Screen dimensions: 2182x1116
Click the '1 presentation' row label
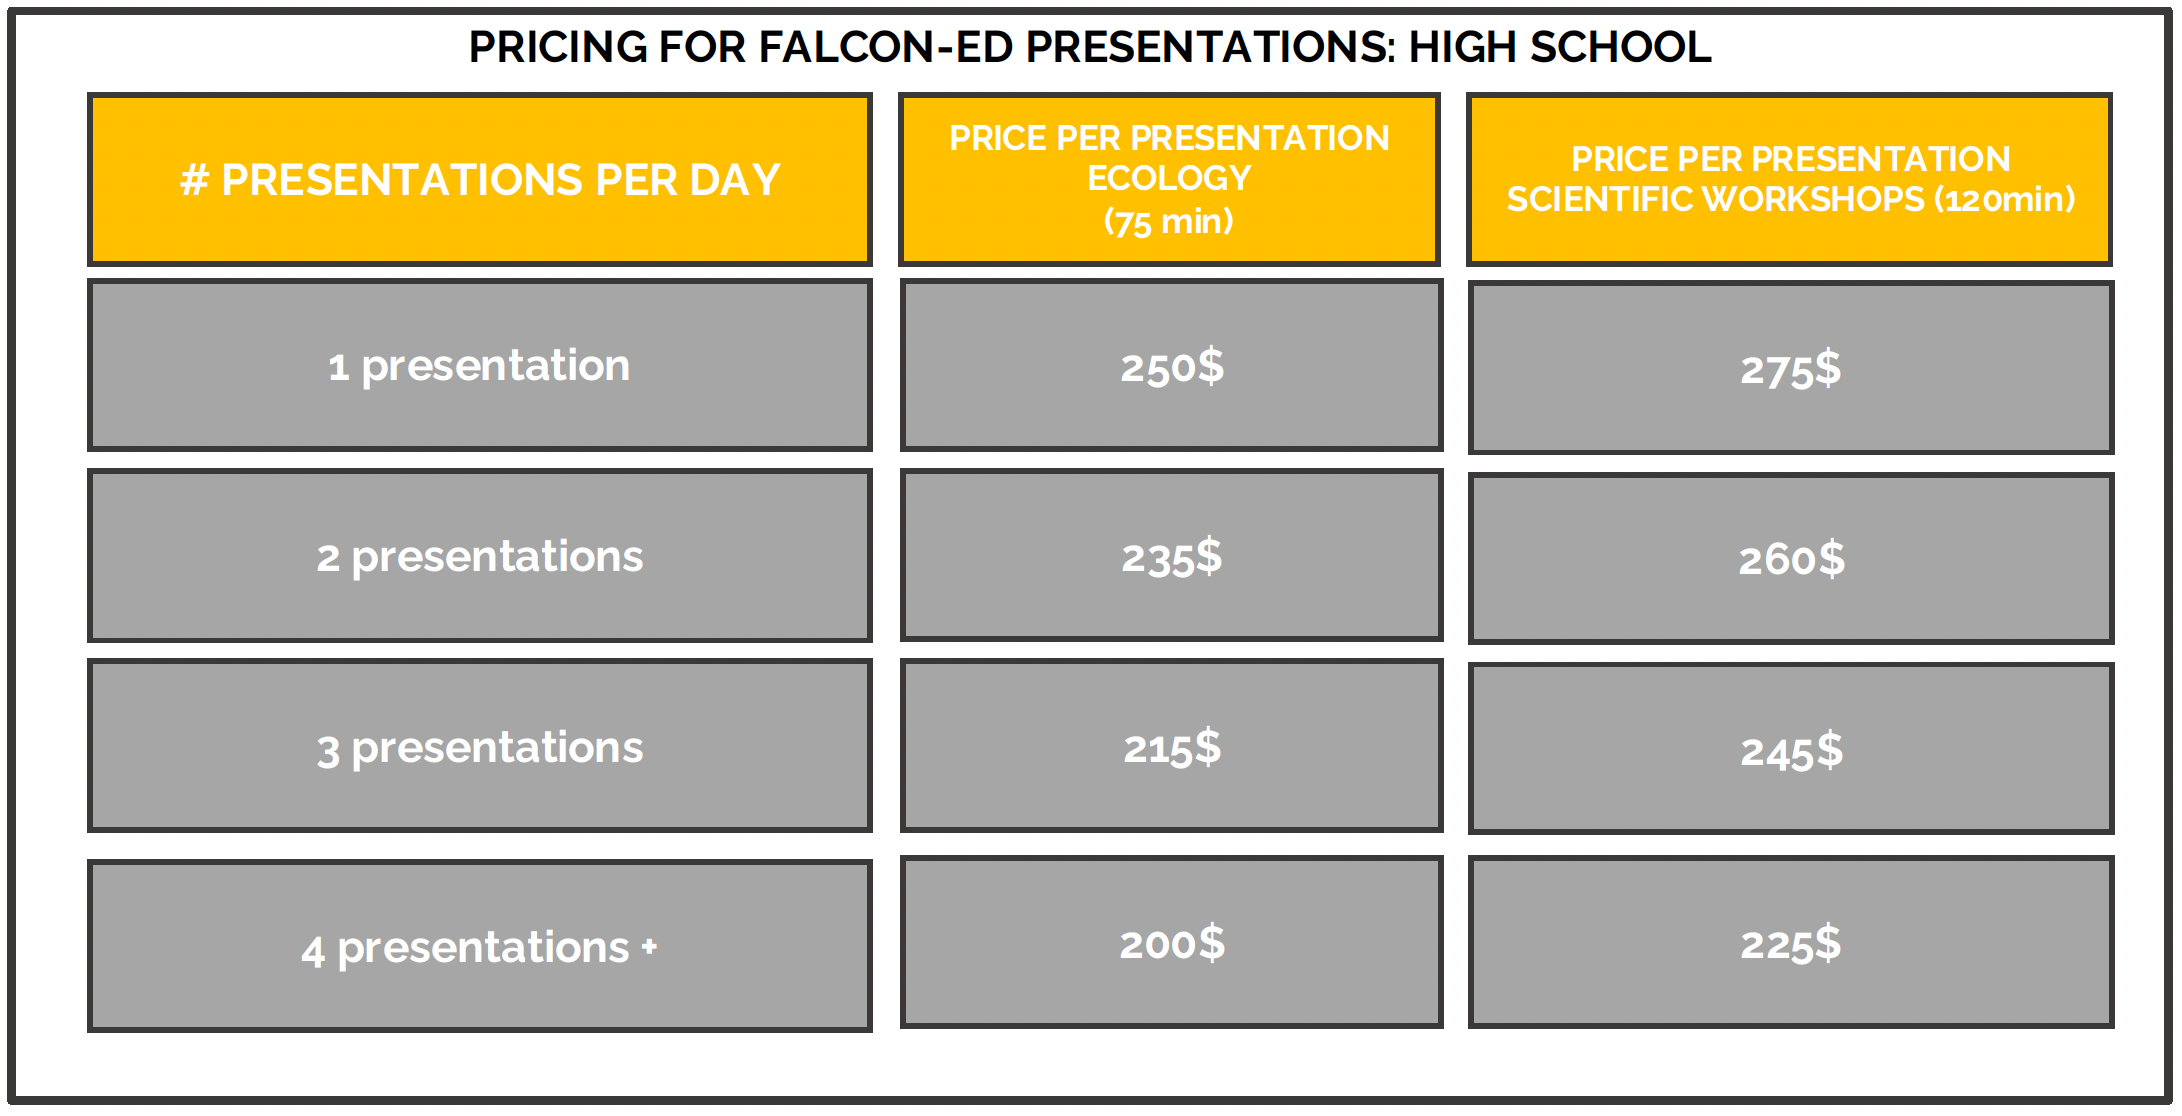(x=480, y=366)
